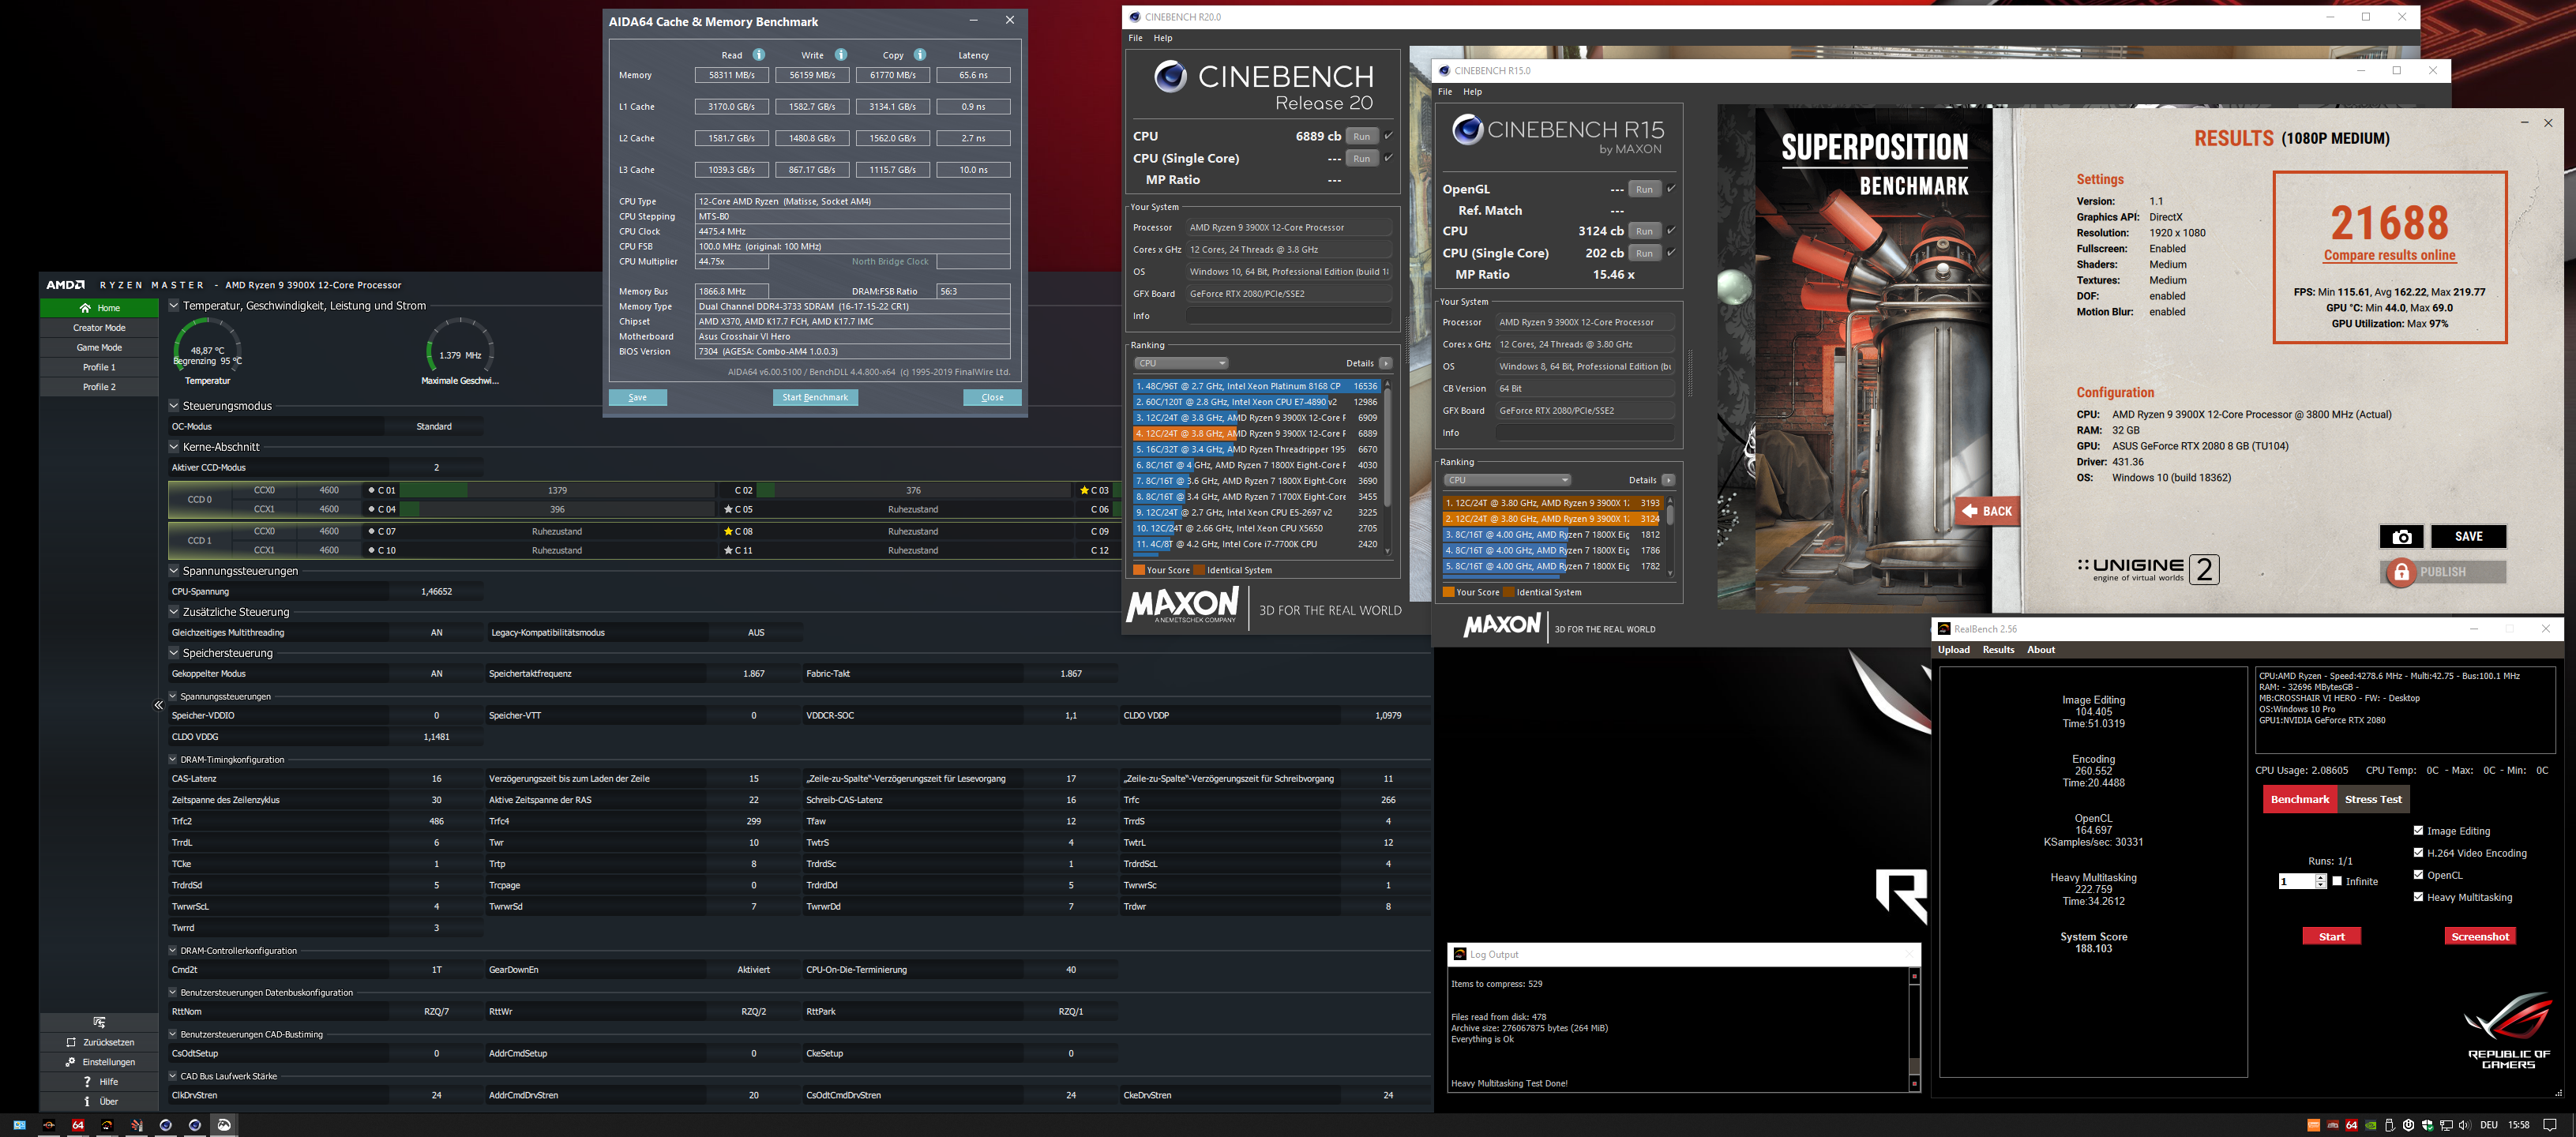The image size is (2576, 1137).
Task: Click AIDA64 icon in the taskbar
Action: point(78,1125)
